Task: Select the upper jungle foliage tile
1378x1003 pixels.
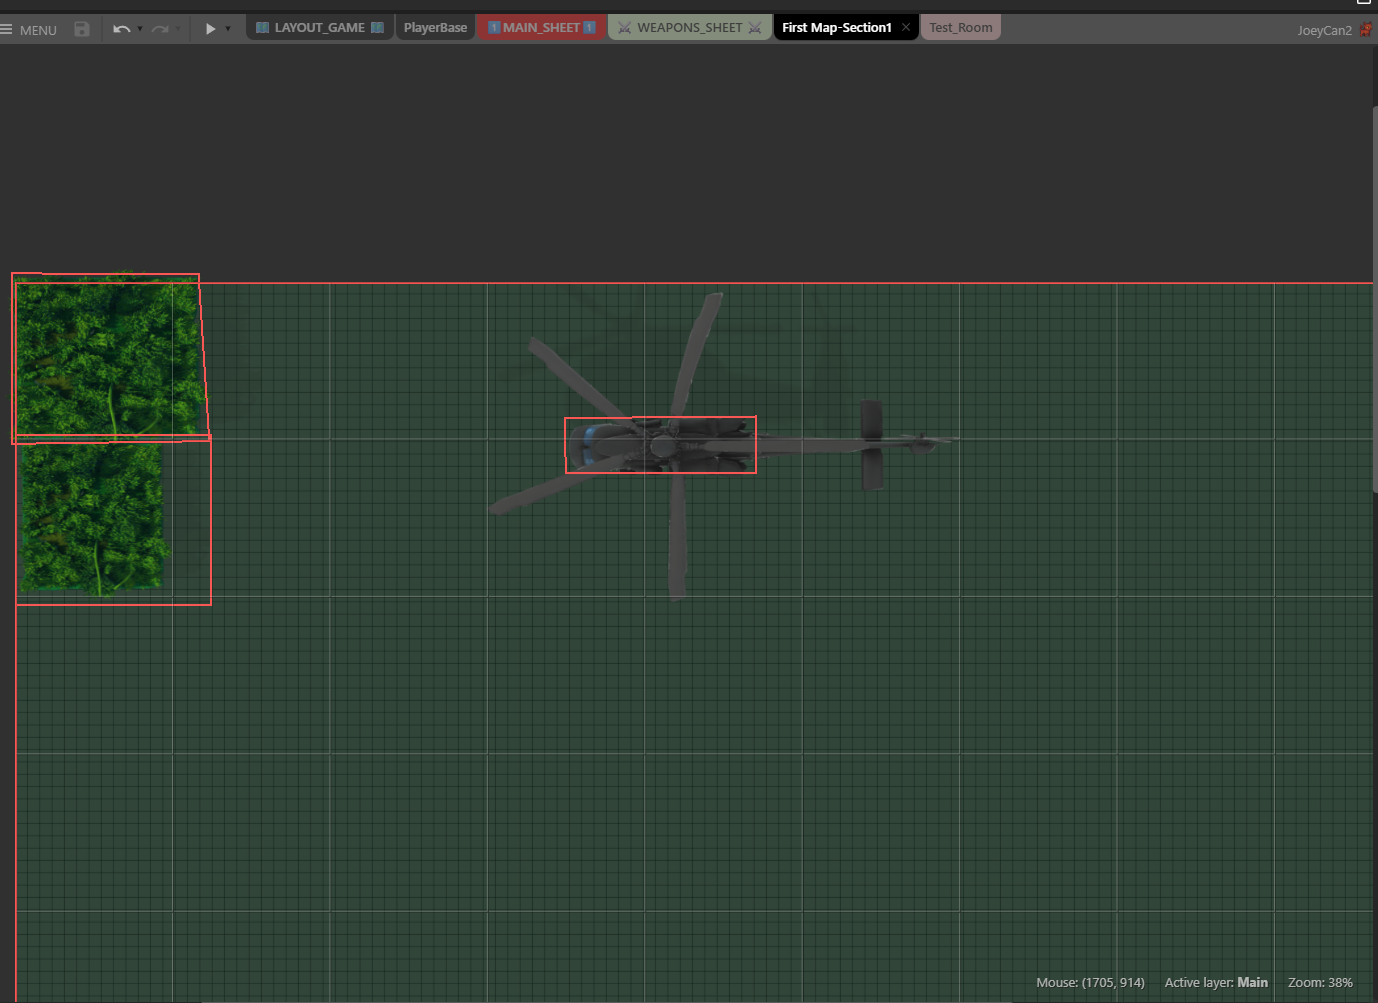Action: [106, 357]
